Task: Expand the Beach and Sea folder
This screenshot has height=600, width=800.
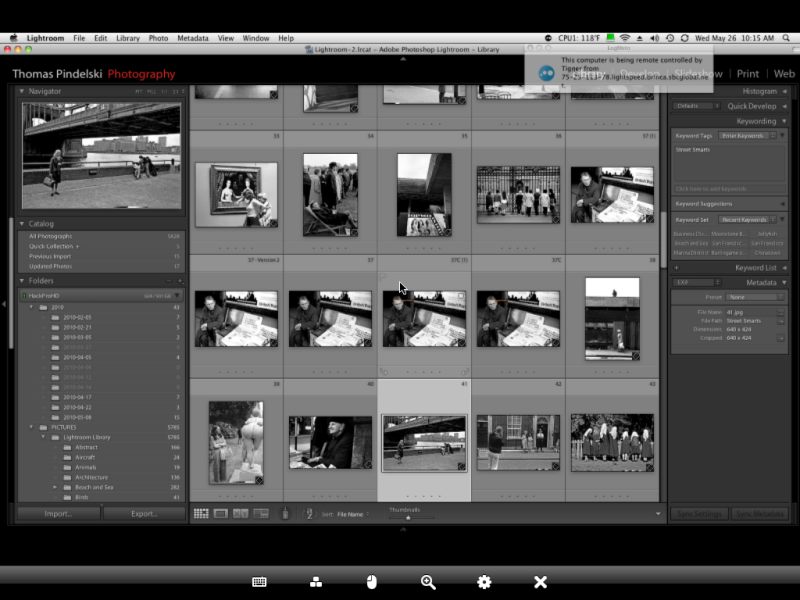Action: pyautogui.click(x=56, y=486)
